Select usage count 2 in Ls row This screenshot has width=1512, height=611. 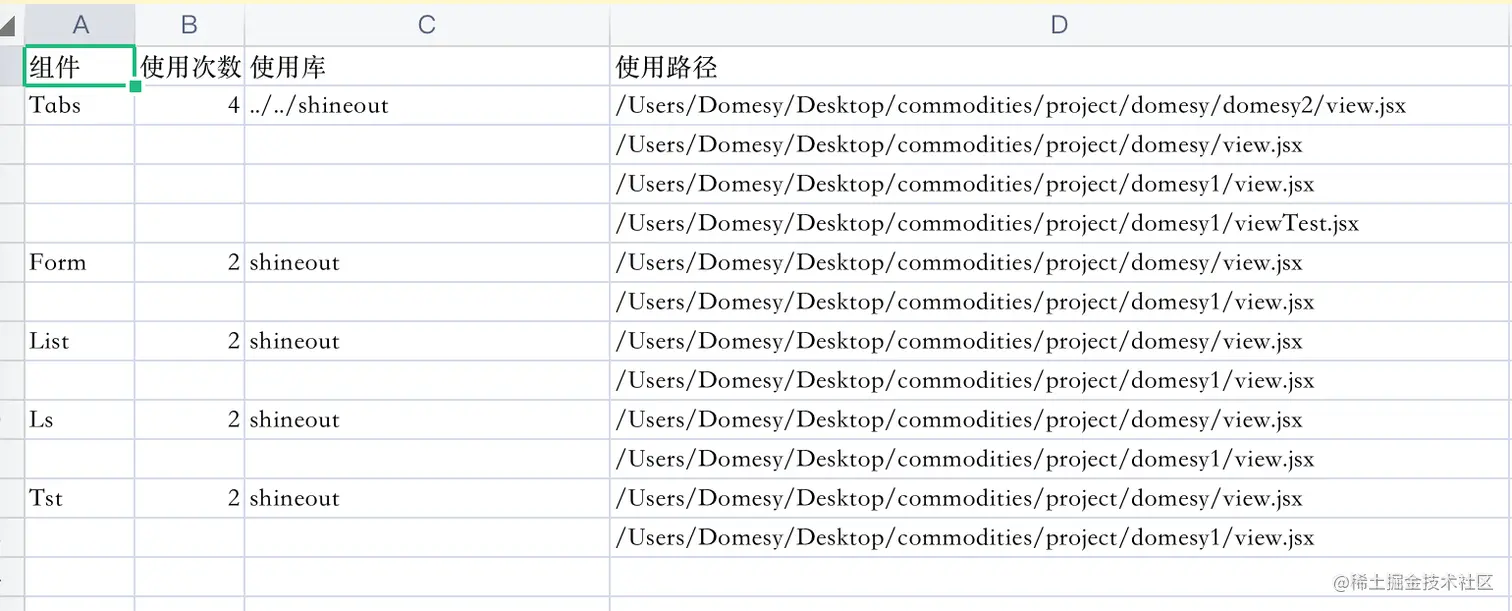190,419
